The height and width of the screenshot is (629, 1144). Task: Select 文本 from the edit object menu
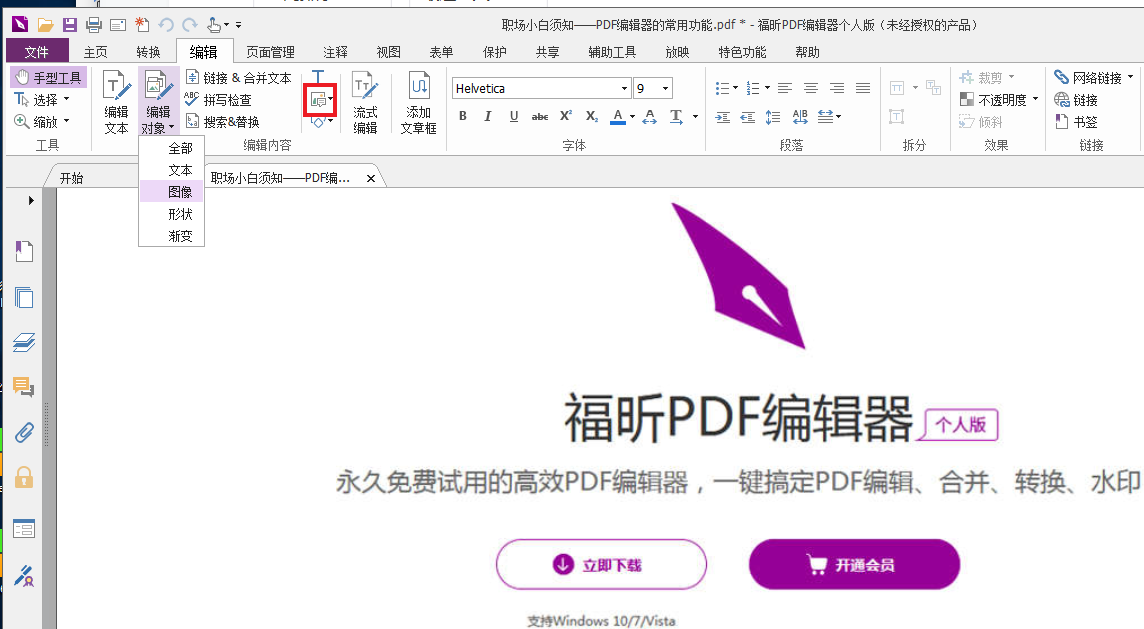(172, 170)
